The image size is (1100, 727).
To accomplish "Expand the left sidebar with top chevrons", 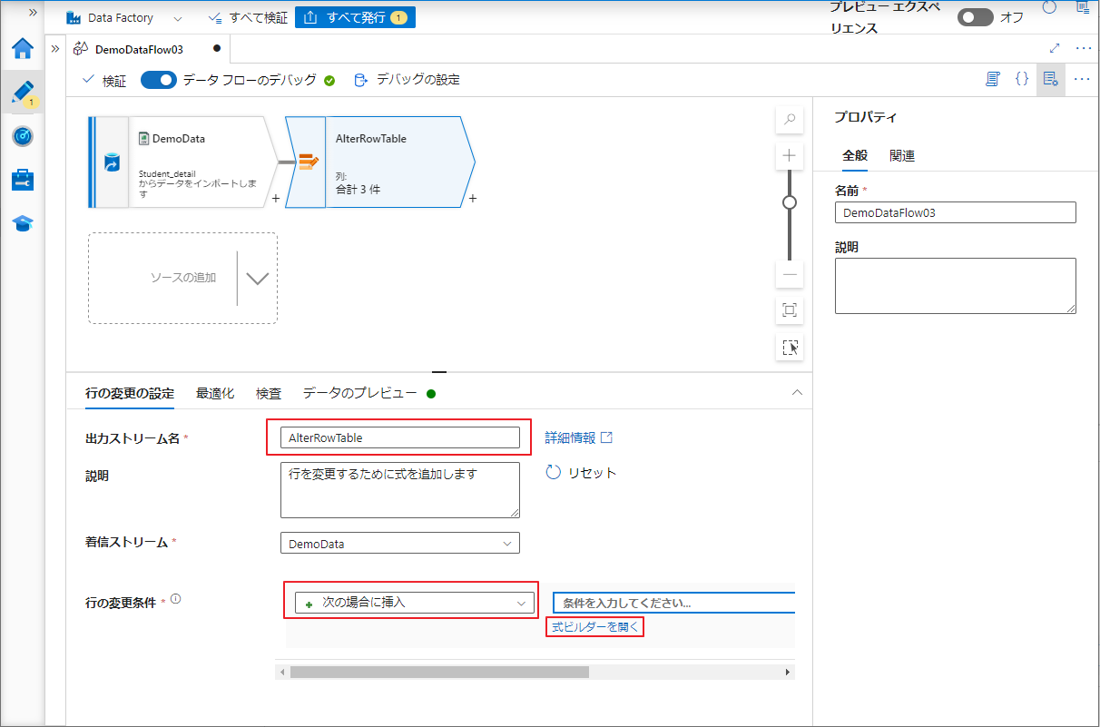I will (x=32, y=13).
